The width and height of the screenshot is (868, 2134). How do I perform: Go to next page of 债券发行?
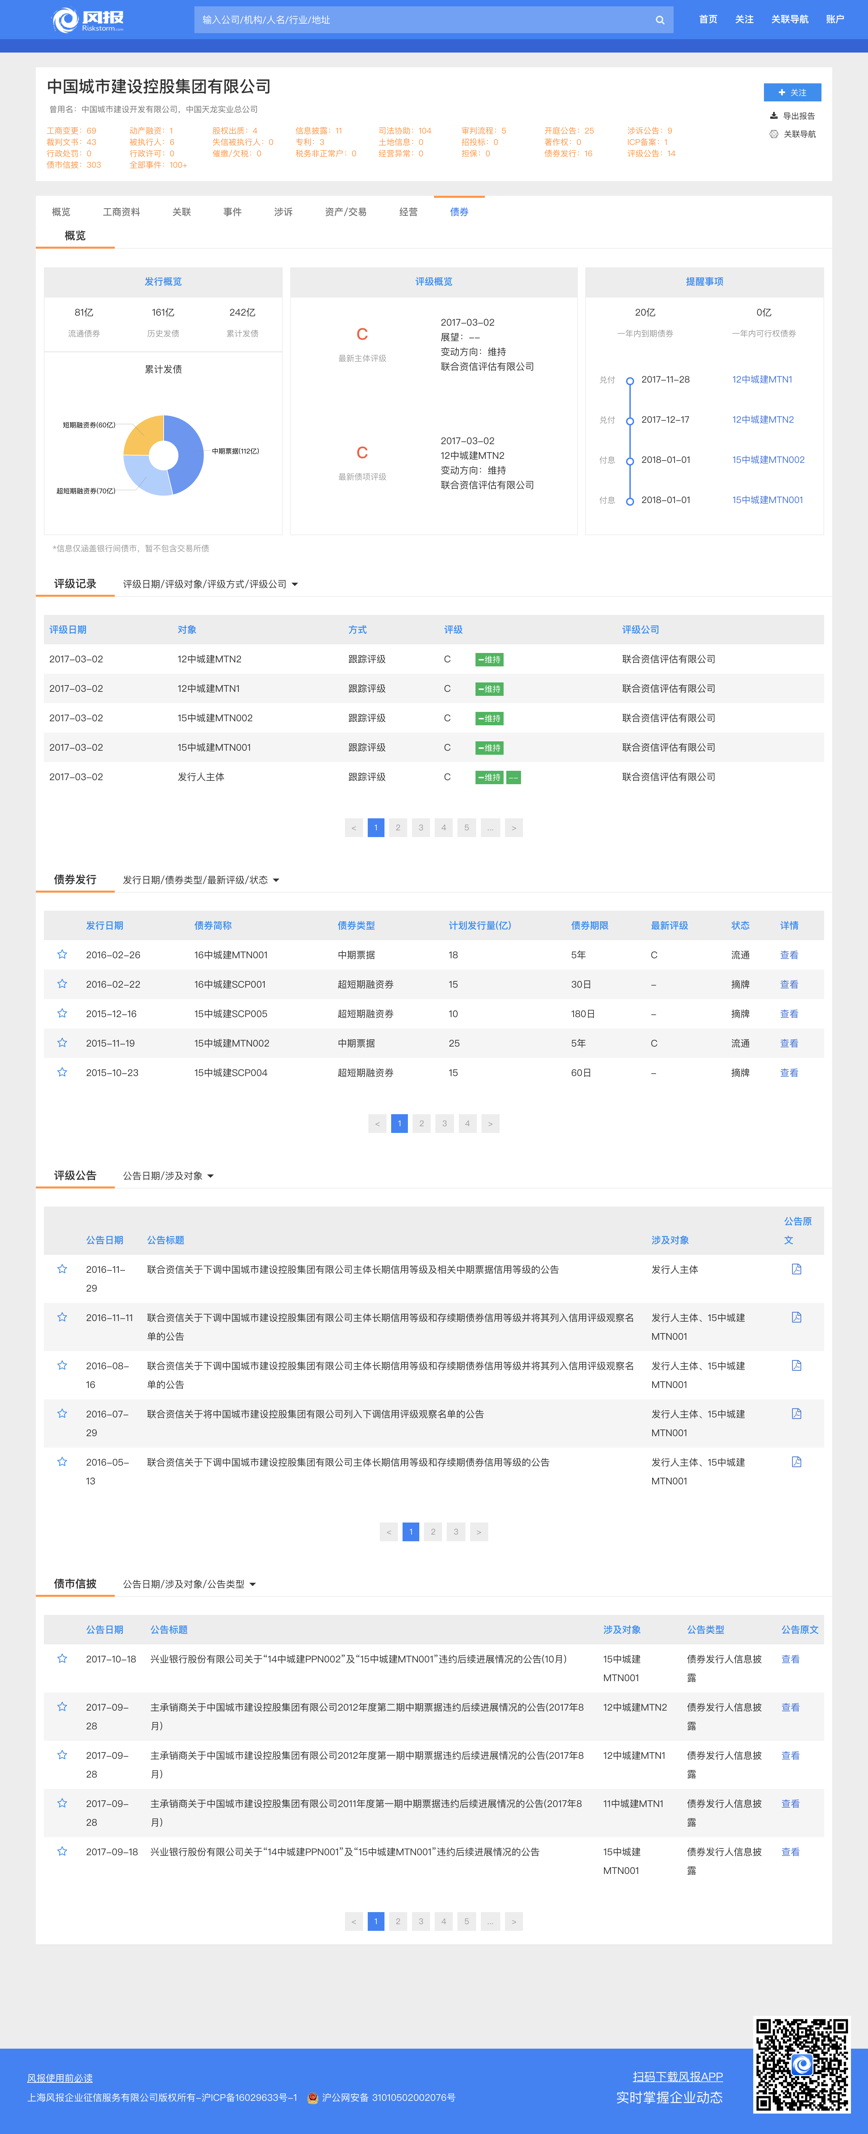(x=490, y=1123)
